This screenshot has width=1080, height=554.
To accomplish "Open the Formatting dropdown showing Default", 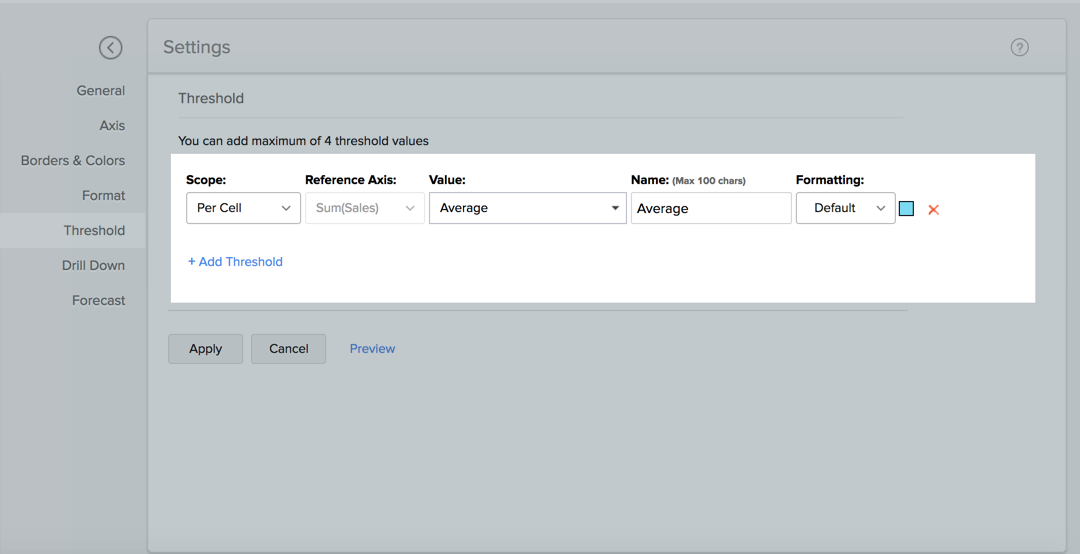I will [x=845, y=208].
